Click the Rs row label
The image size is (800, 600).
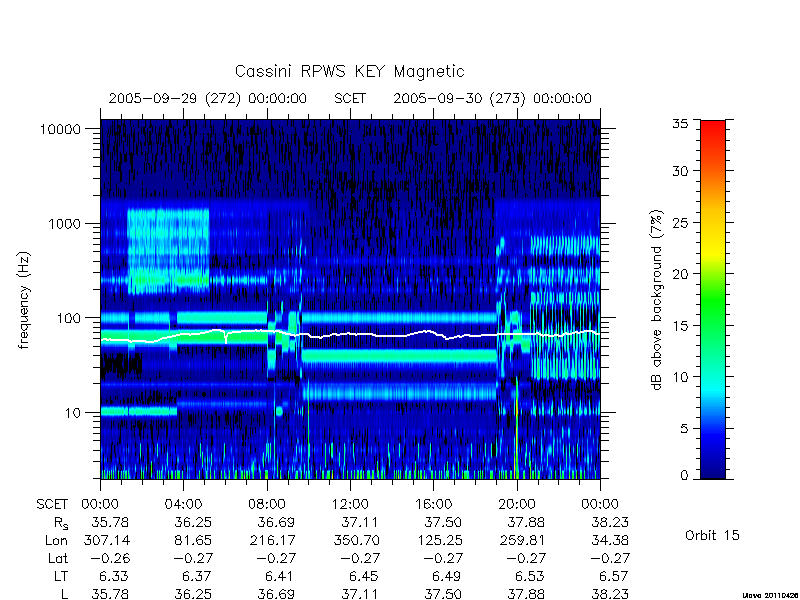pos(60,523)
